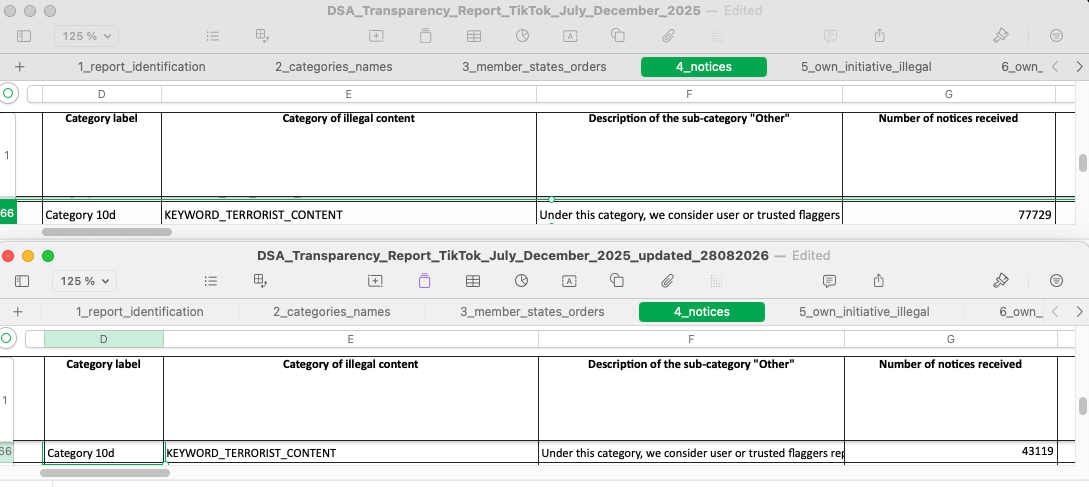Click Pivot Table icon in background window
Image resolution: width=1089 pixels, height=487 pixels.
[x=263, y=35]
